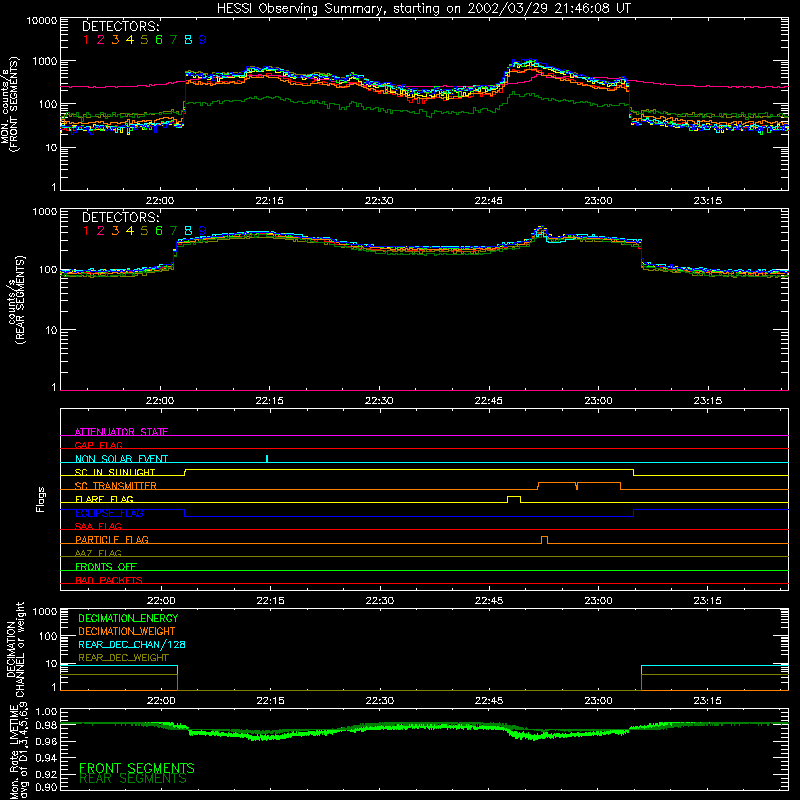This screenshot has height=800, width=800.
Task: Click the 22:30 tick under the Flags panel
Action: 379,601
